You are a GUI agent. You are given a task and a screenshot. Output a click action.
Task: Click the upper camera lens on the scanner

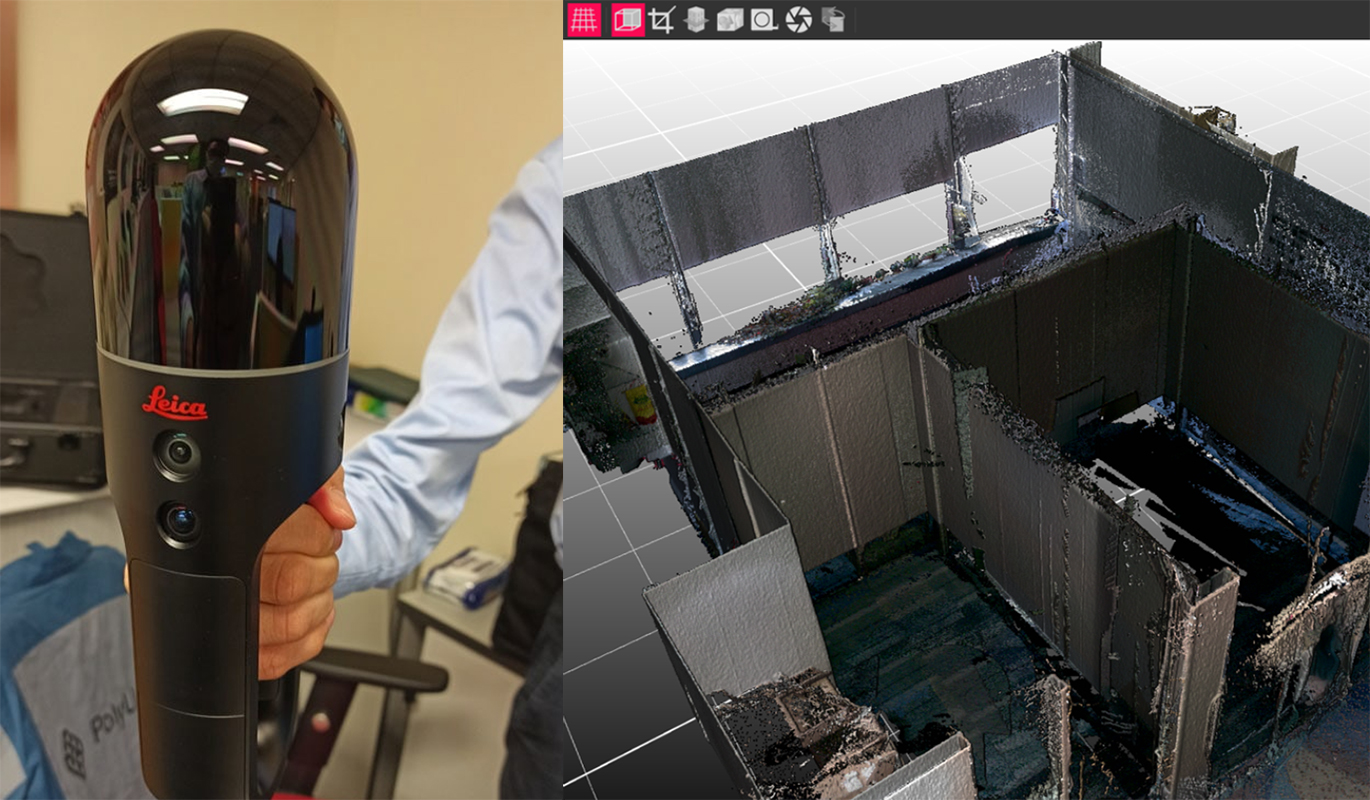tap(178, 455)
